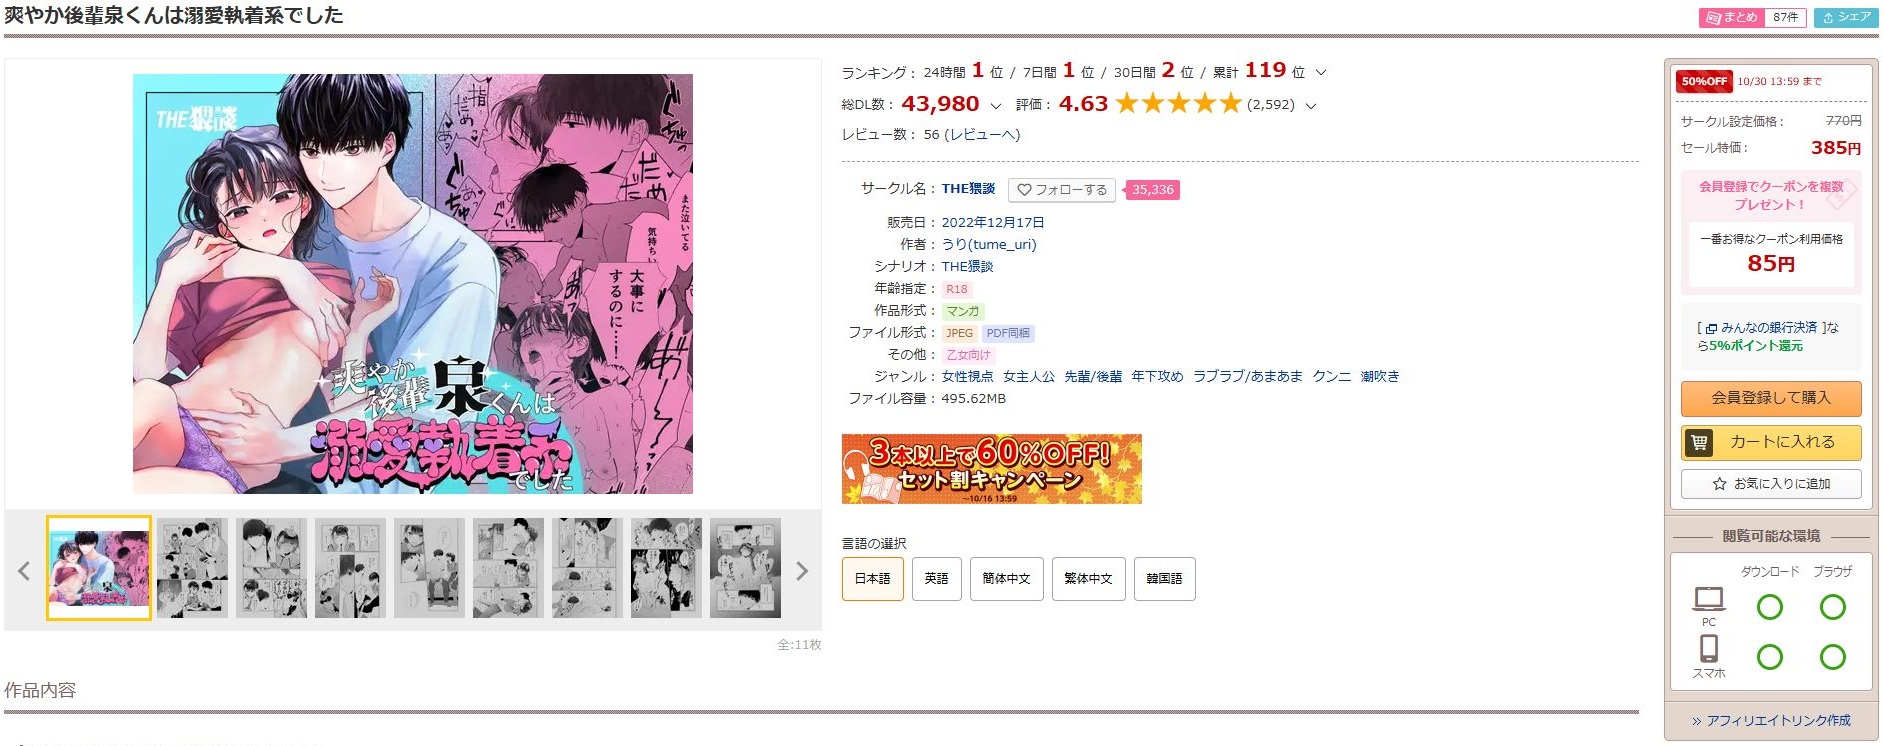Show previous thumbnails with left arrow

[24, 571]
